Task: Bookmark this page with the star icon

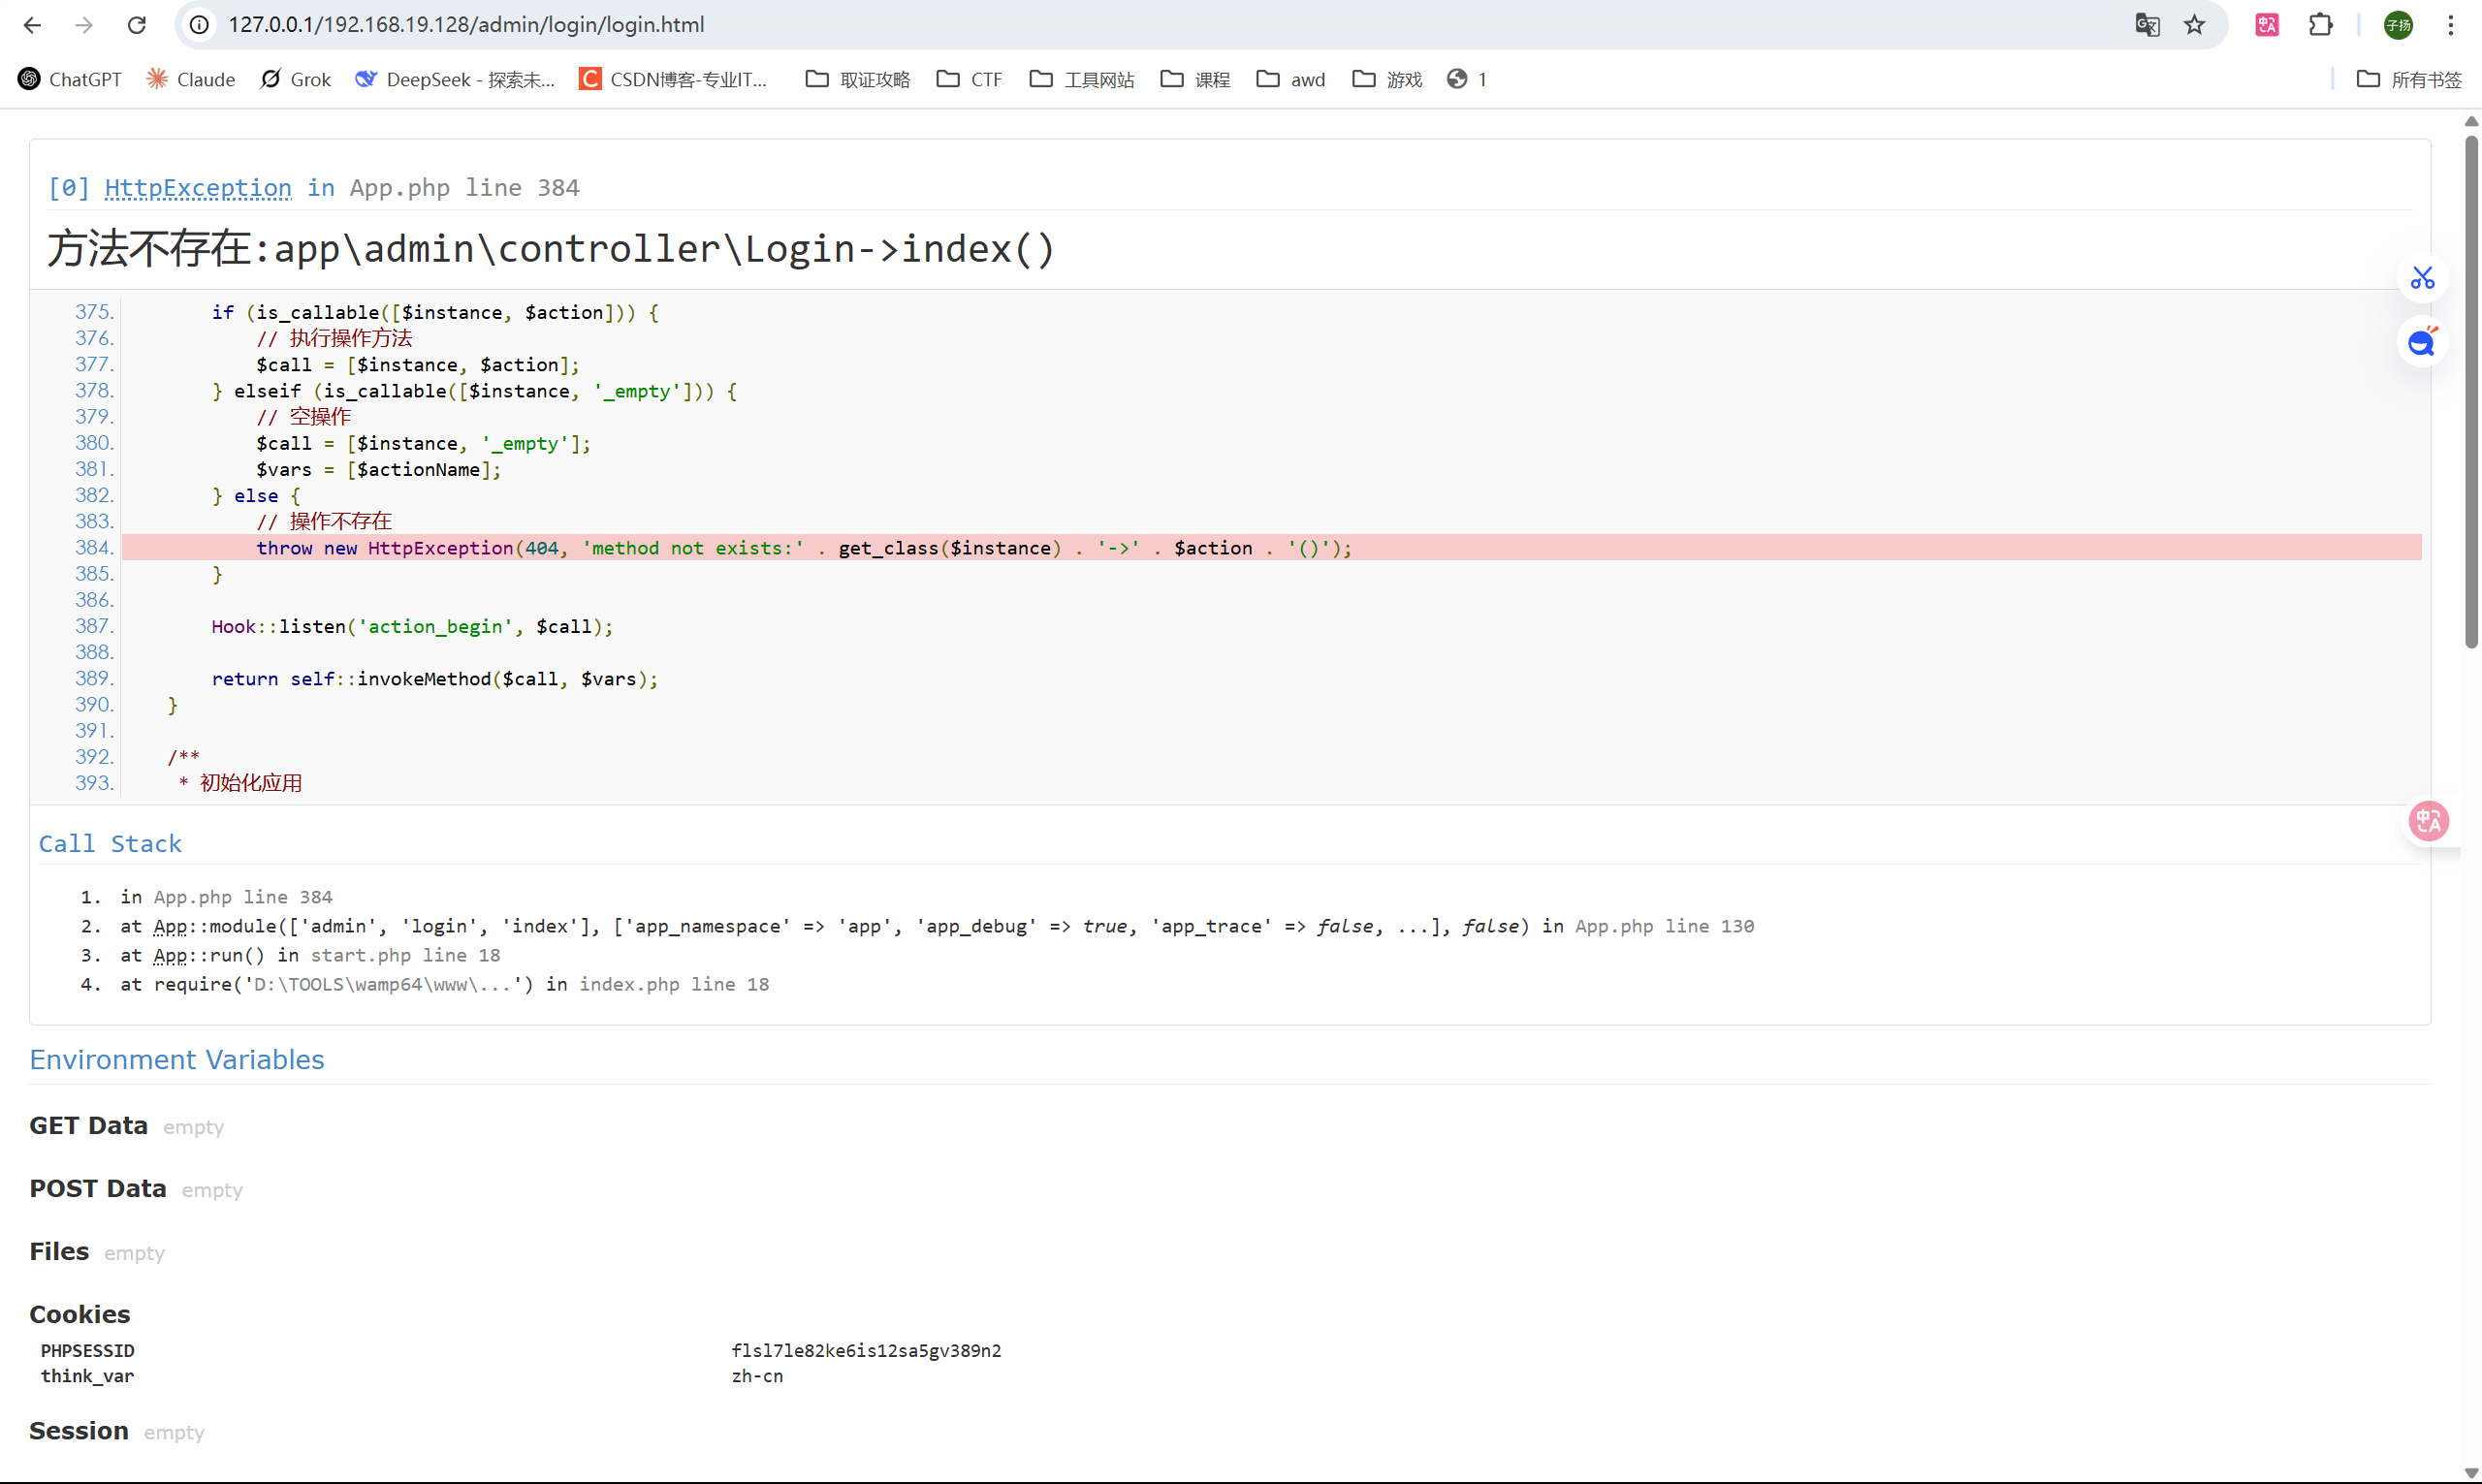Action: pos(2194,25)
